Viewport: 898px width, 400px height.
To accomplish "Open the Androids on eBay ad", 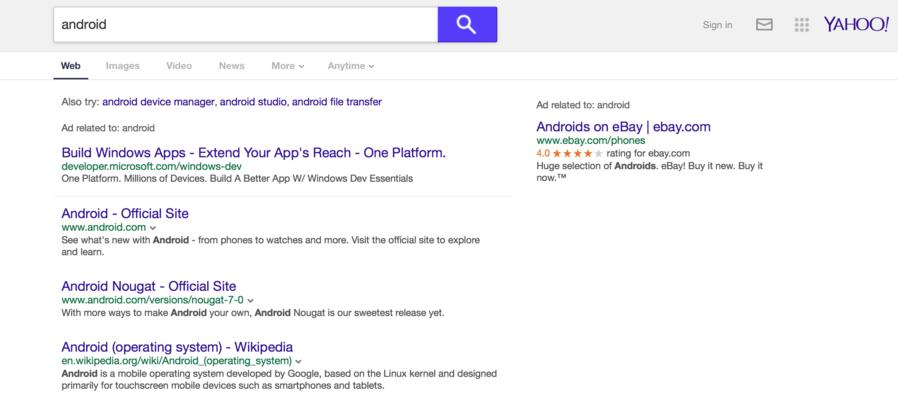I will 623,127.
